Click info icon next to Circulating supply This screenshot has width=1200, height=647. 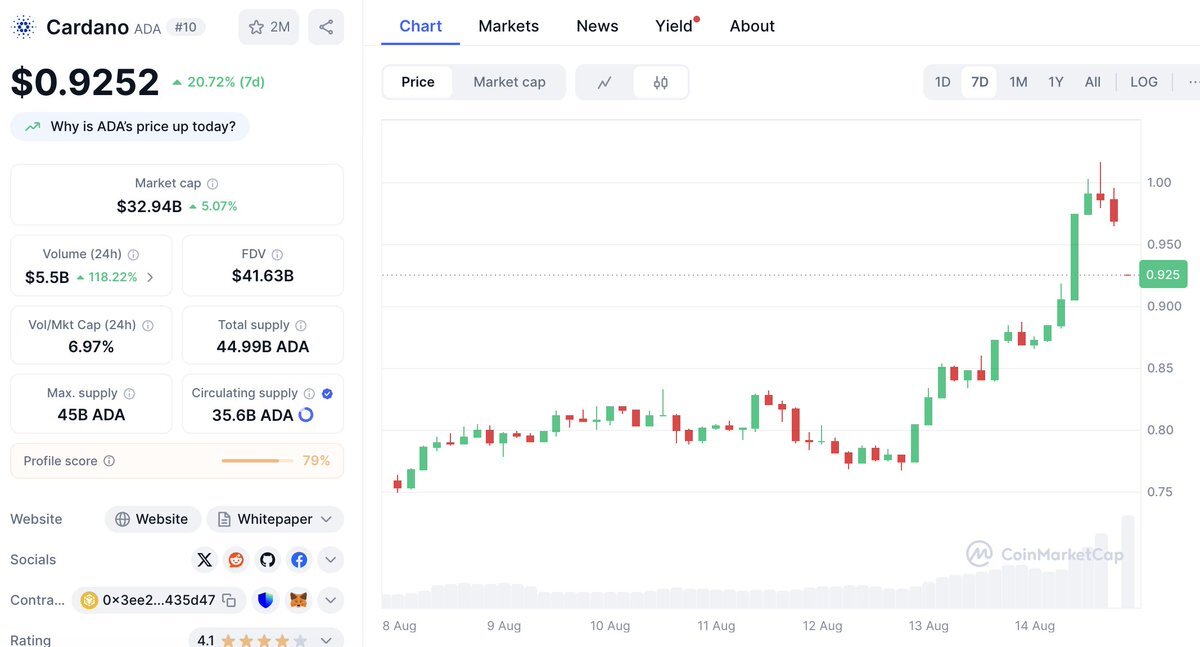pos(309,394)
